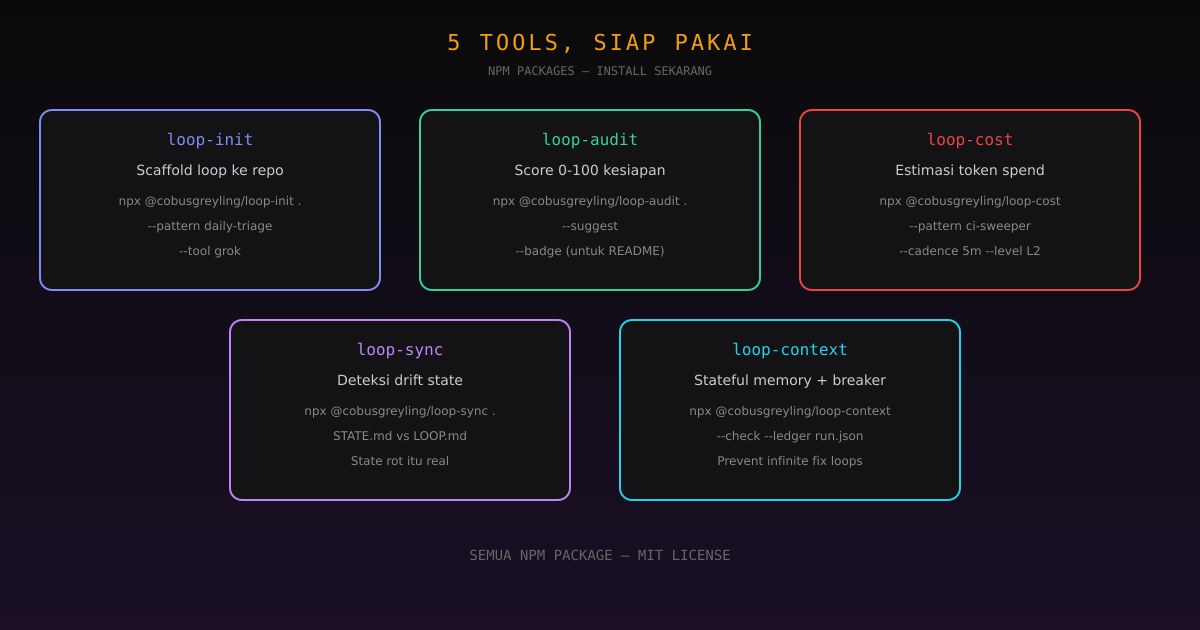Click the 'NPM PACKAGES — INSTALL SEKARANG' subtitle

click(600, 71)
